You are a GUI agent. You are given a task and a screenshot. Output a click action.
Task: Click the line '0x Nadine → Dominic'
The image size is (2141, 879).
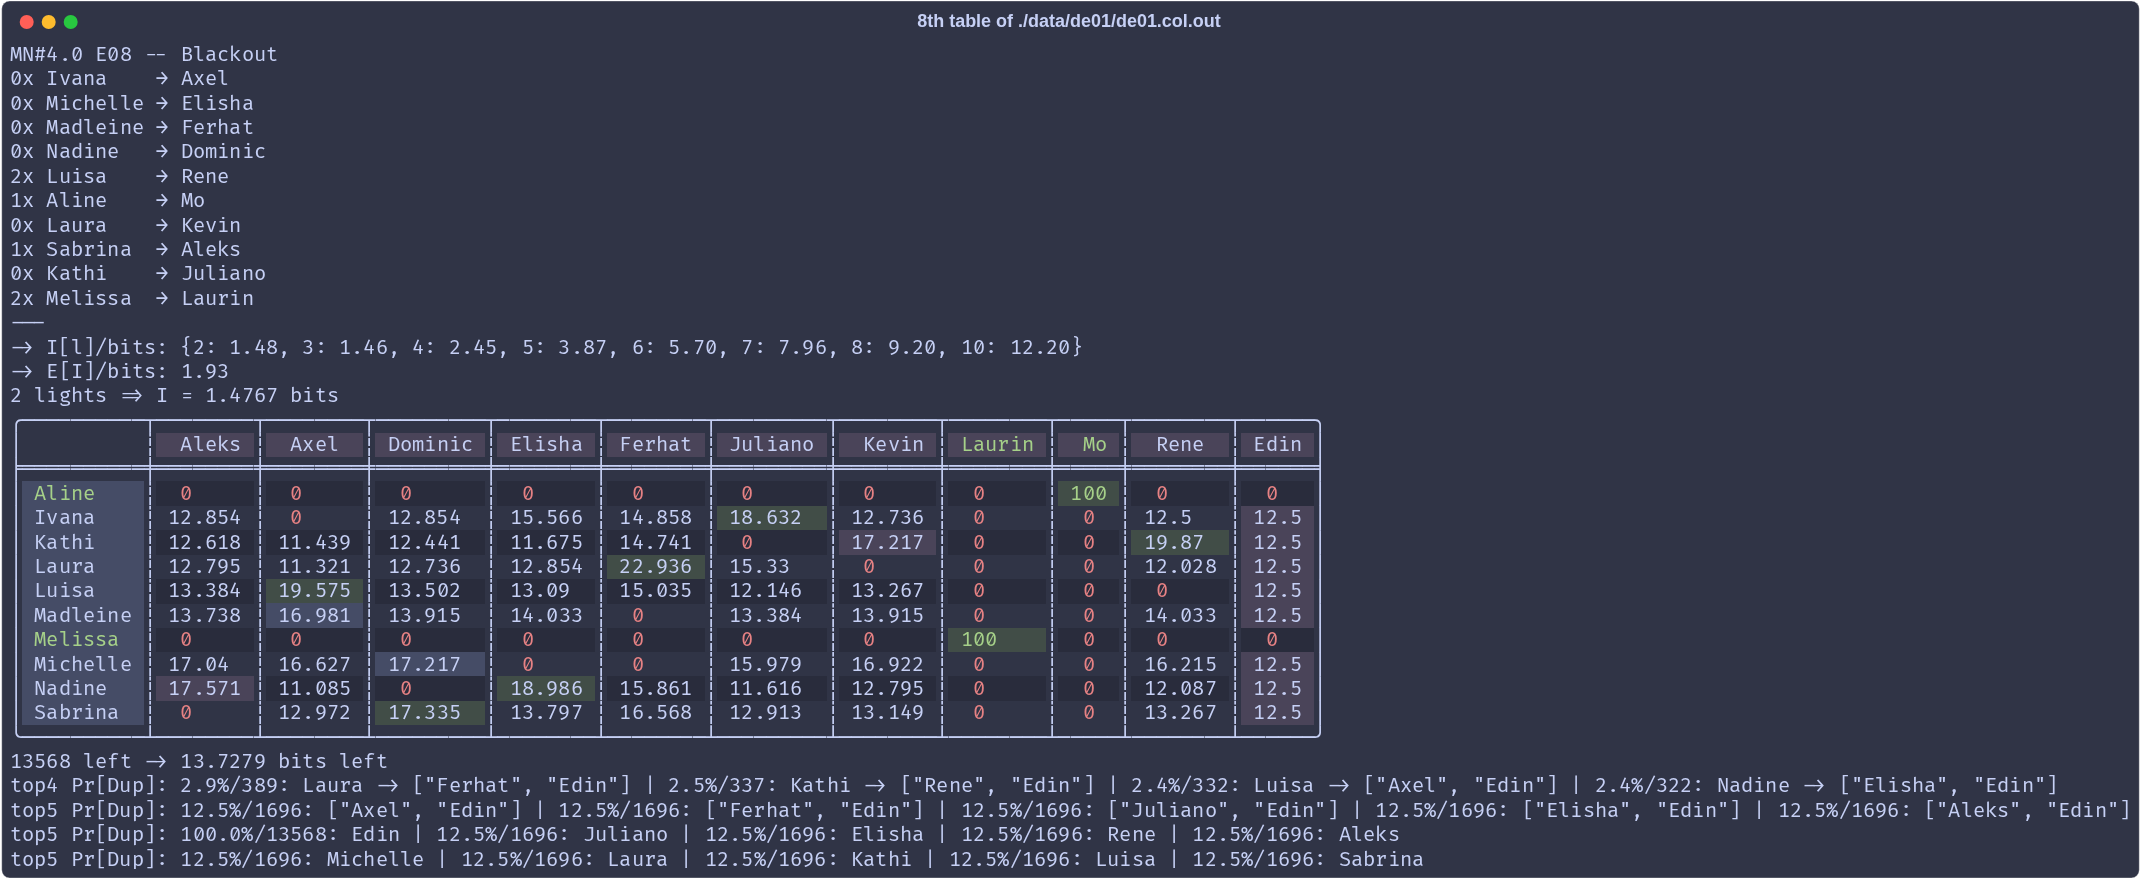point(138,151)
